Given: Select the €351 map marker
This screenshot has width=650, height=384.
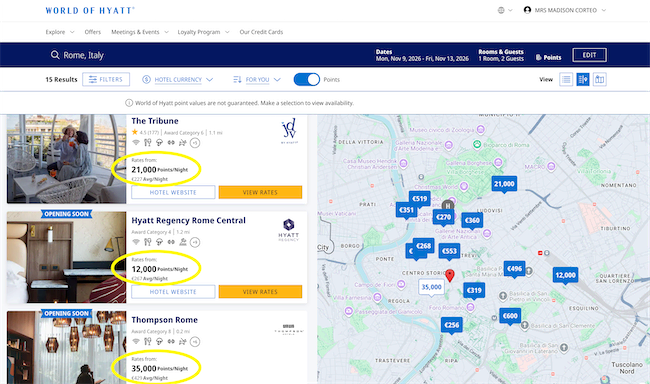Looking at the screenshot, I should coord(406,210).
